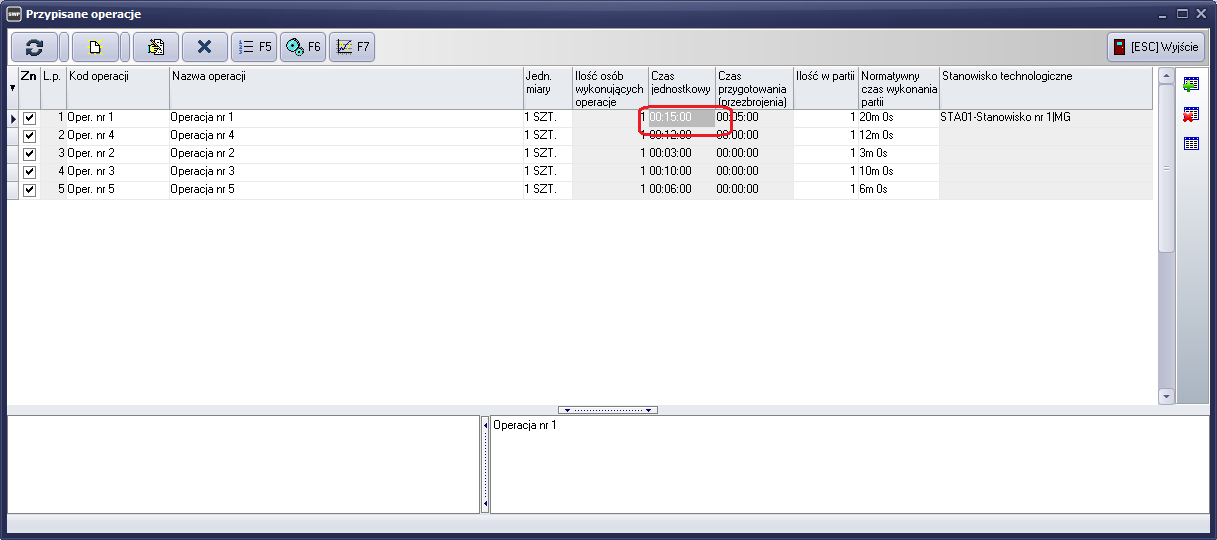The image size is (1217, 540).
Task: Click the add table row icon with green plus
Action: point(1191,84)
